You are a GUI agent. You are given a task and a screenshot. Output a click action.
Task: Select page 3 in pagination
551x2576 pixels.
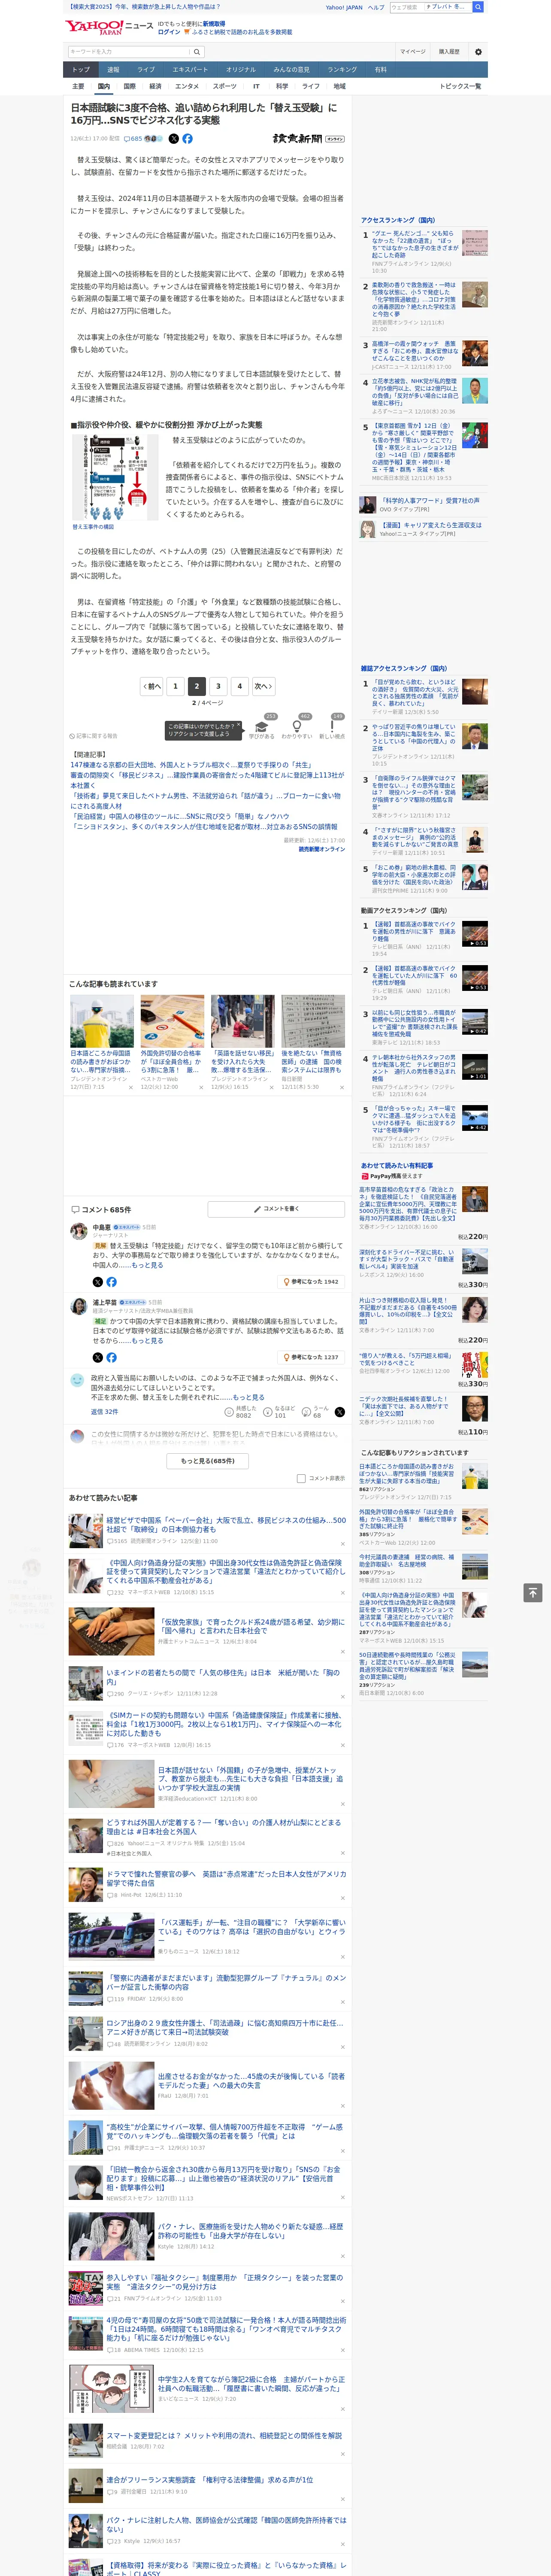[x=218, y=686]
